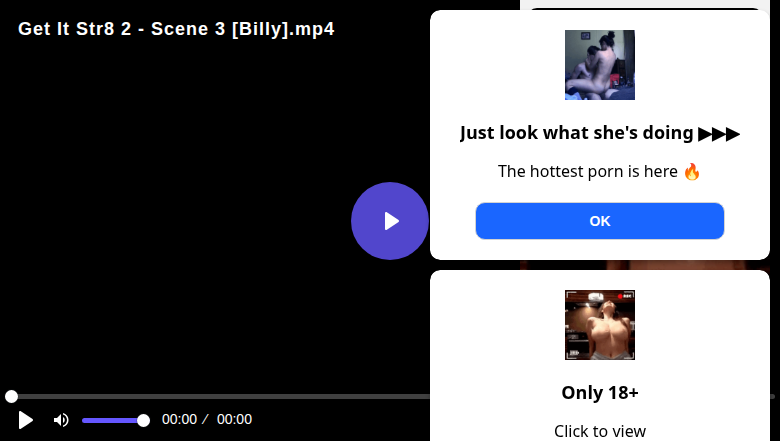Click the top notification card's thumbnail image

[599, 65]
